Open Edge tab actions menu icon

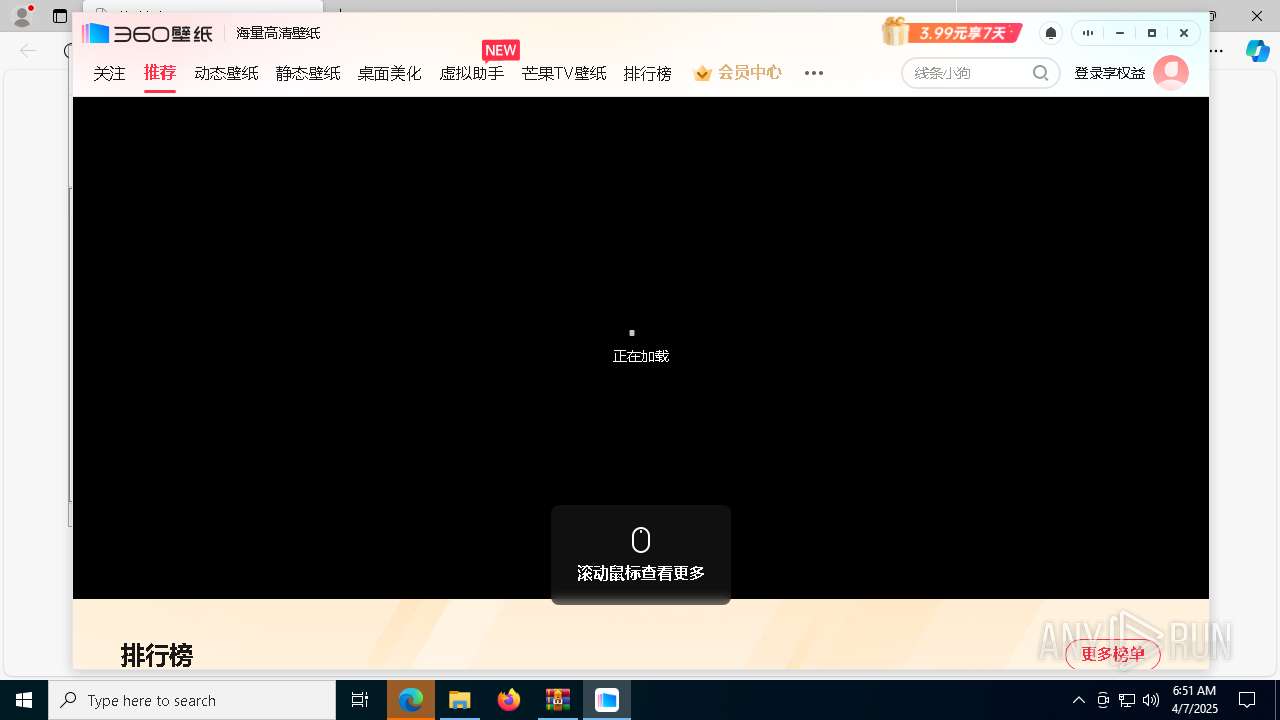[60, 16]
